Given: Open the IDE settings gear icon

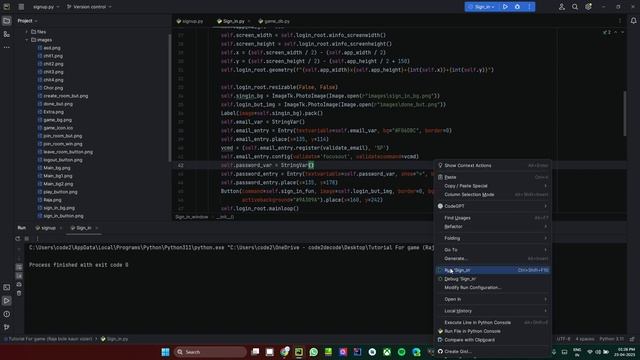Looking at the screenshot, I should (588, 7).
